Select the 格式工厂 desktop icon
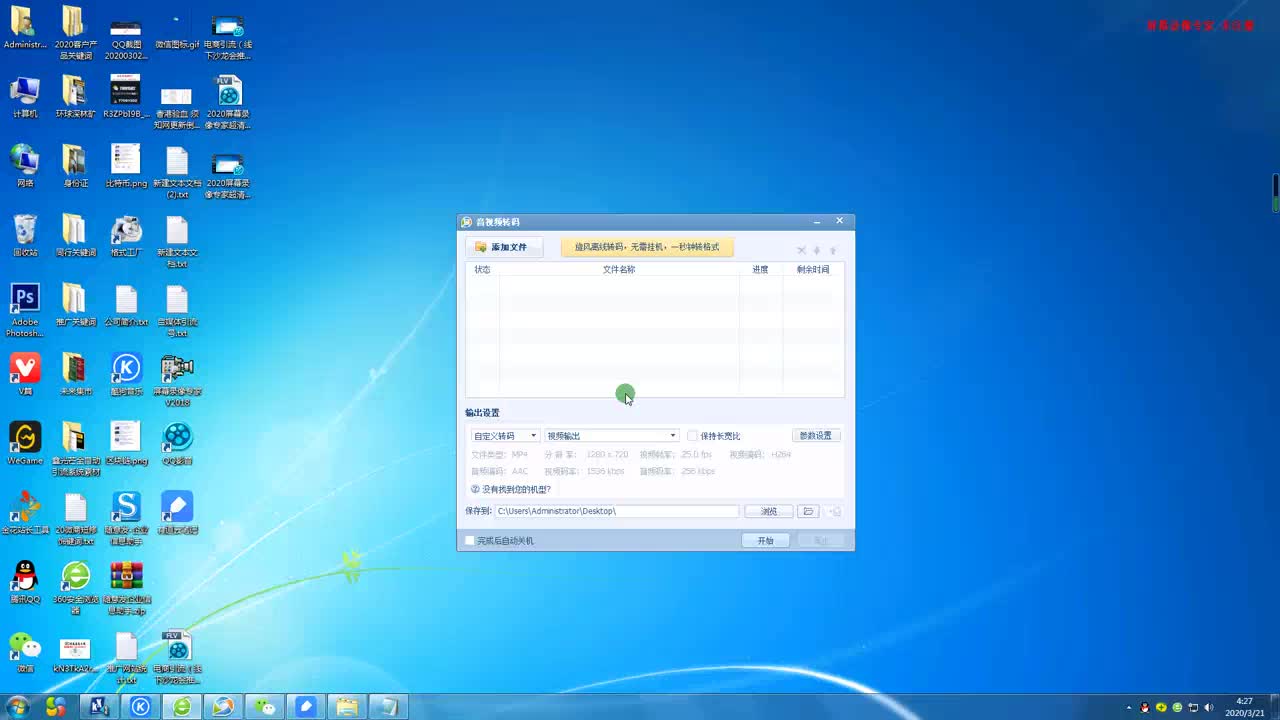The height and width of the screenshot is (720, 1280). [x=126, y=235]
